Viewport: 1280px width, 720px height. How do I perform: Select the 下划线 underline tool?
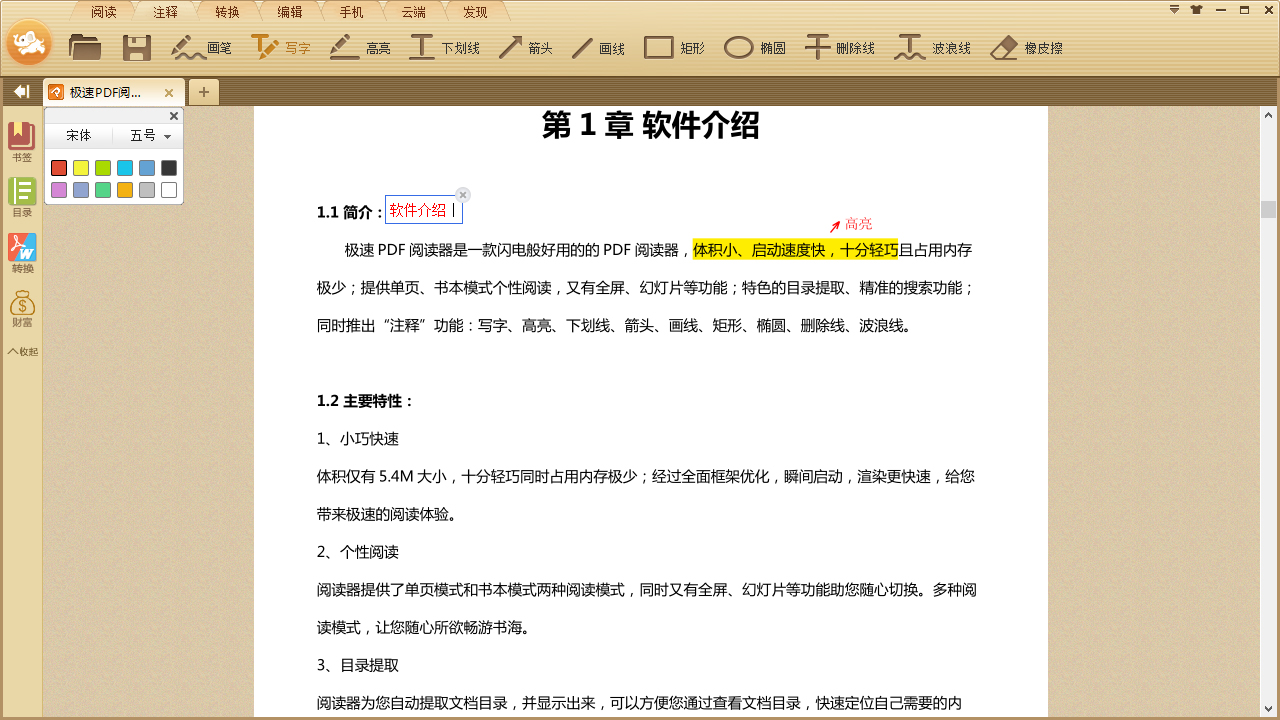click(x=443, y=46)
